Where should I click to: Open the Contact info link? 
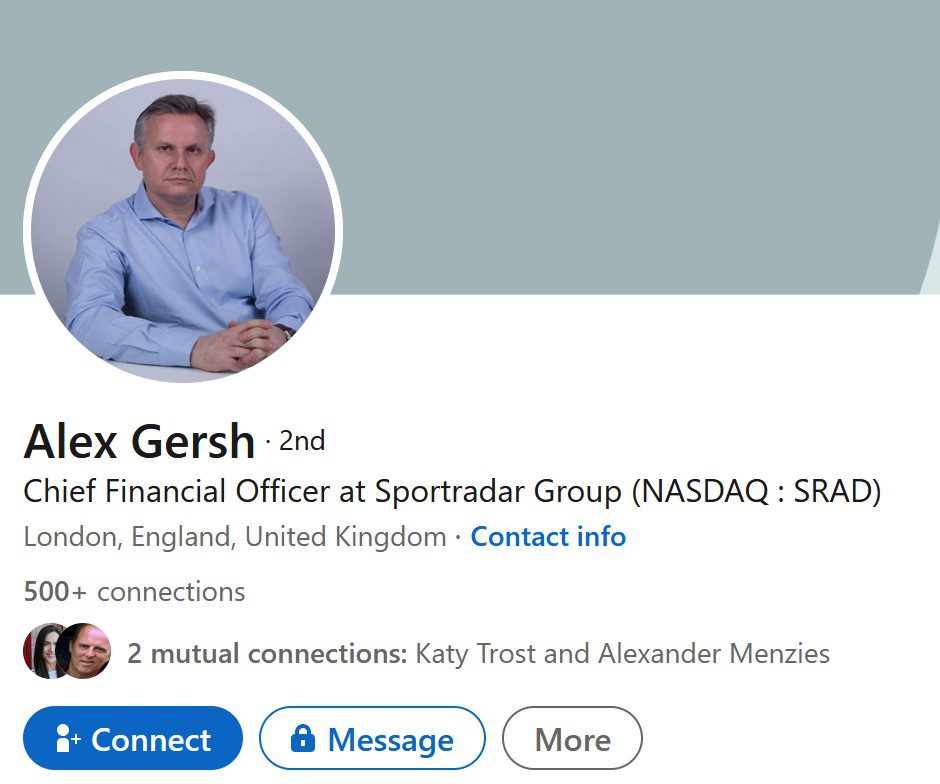pos(548,537)
